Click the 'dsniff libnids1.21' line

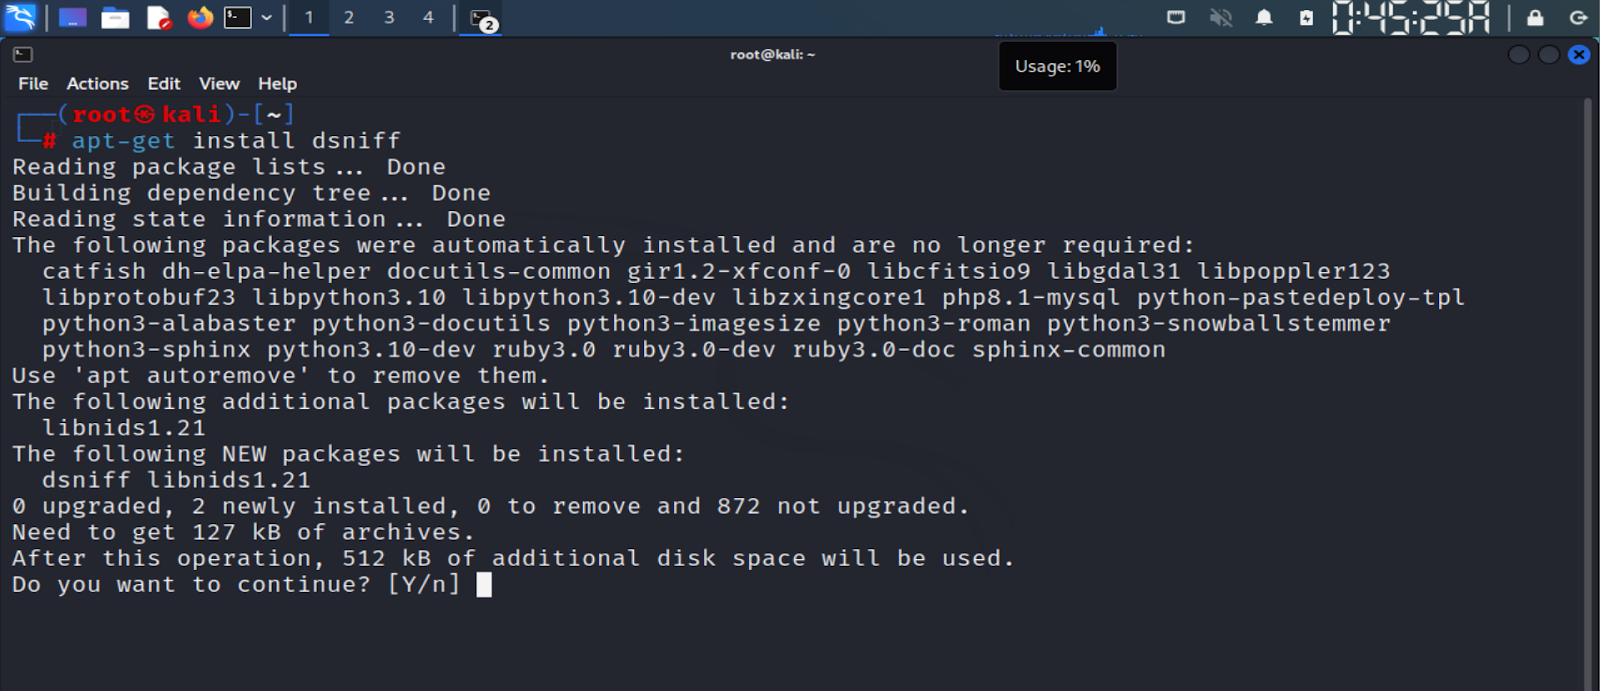(176, 480)
